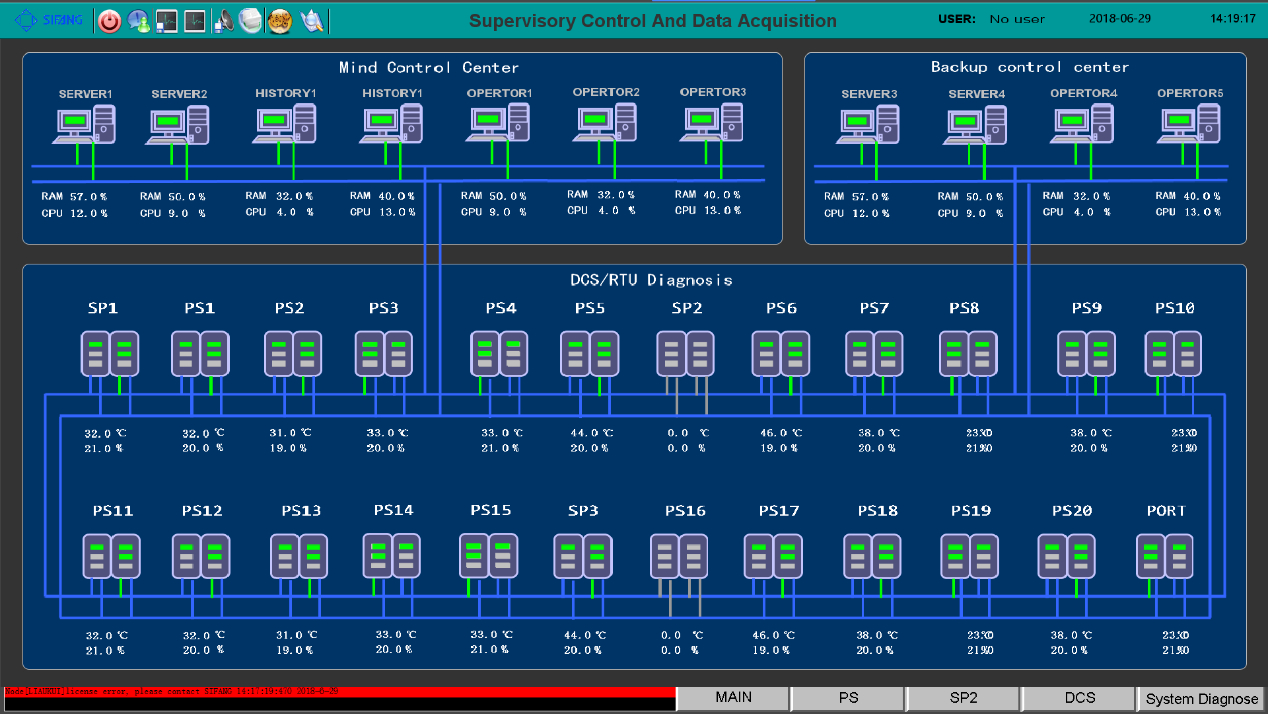Click the PS16 station device icon
Image resolution: width=1268 pixels, height=714 pixels.
click(679, 557)
